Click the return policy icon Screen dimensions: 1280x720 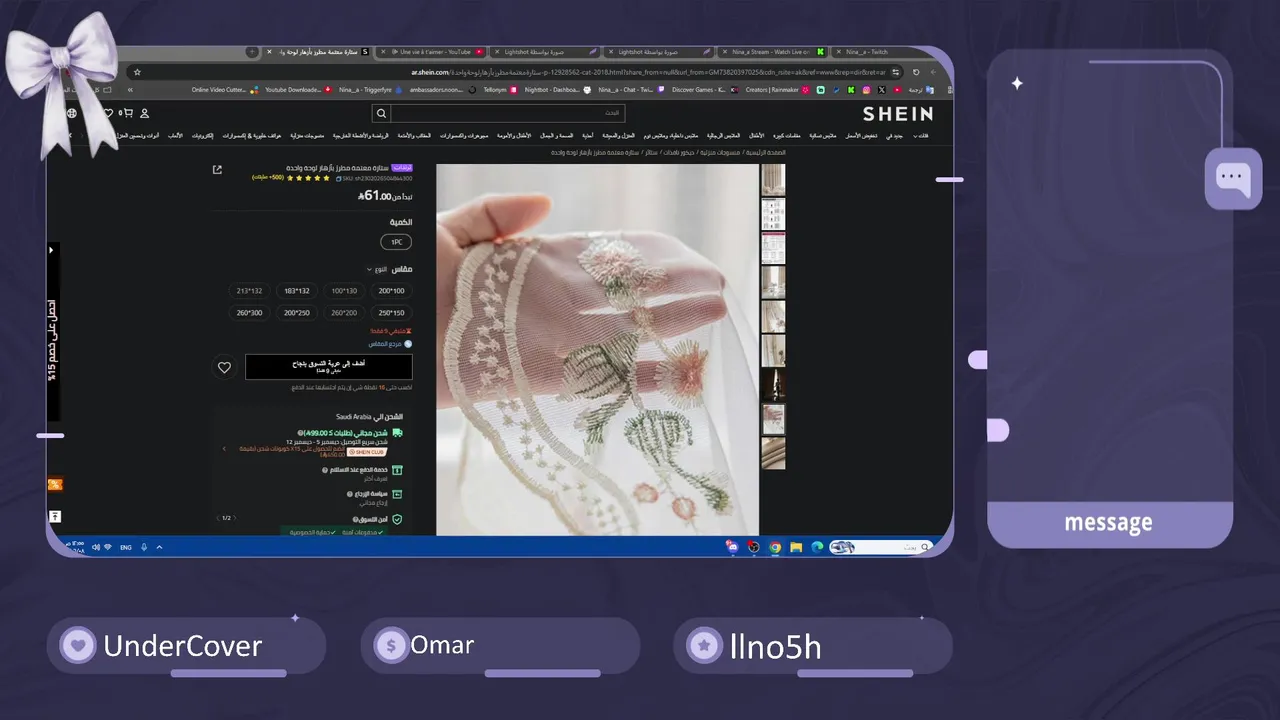coord(397,494)
